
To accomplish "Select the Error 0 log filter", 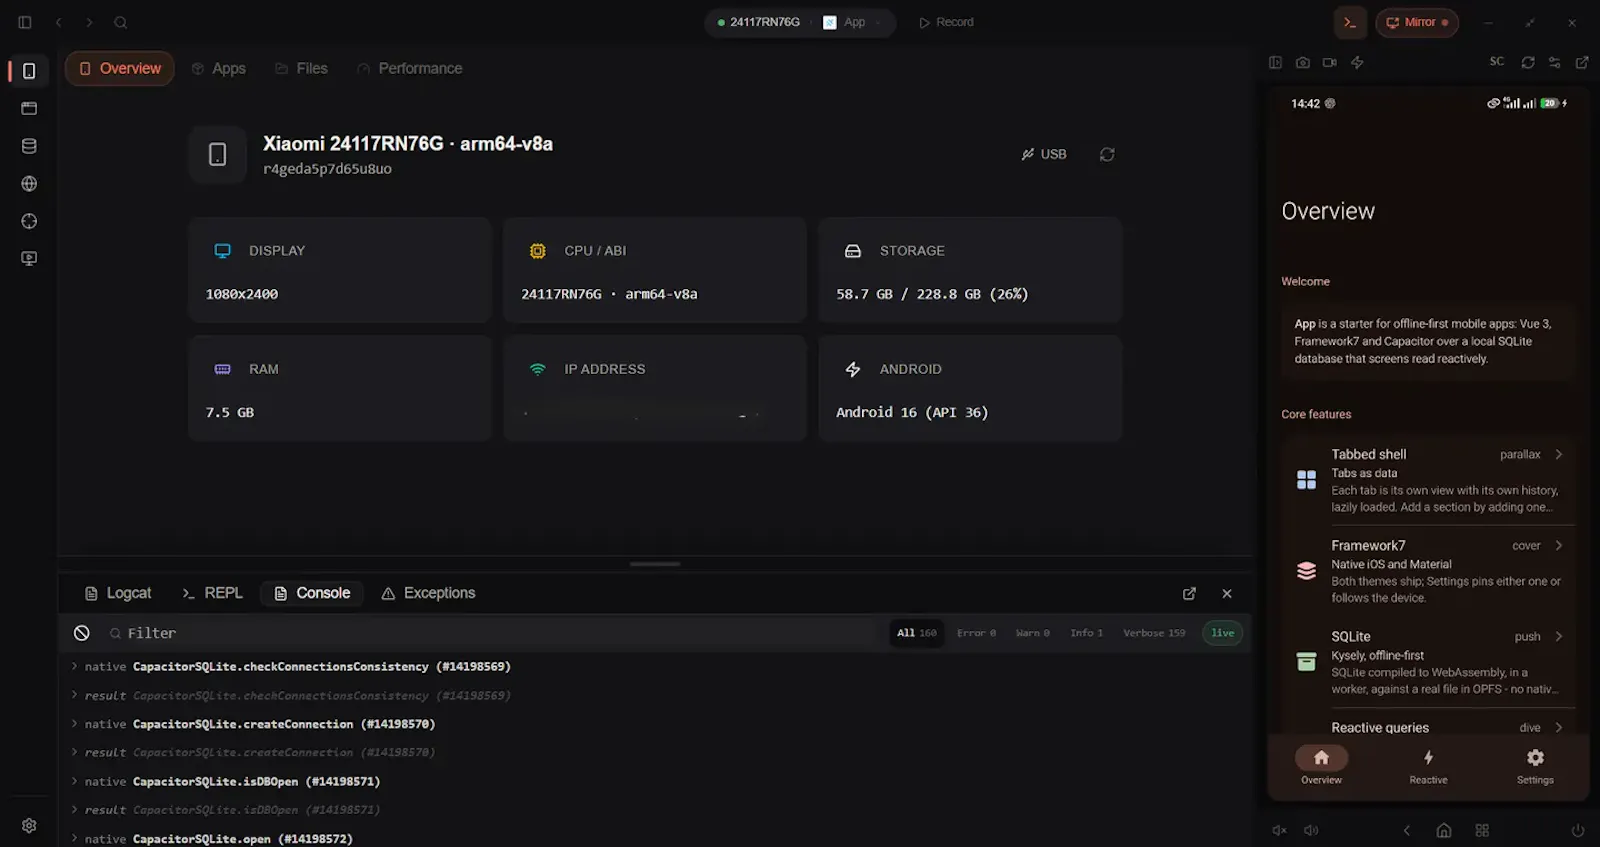I will pyautogui.click(x=976, y=633).
